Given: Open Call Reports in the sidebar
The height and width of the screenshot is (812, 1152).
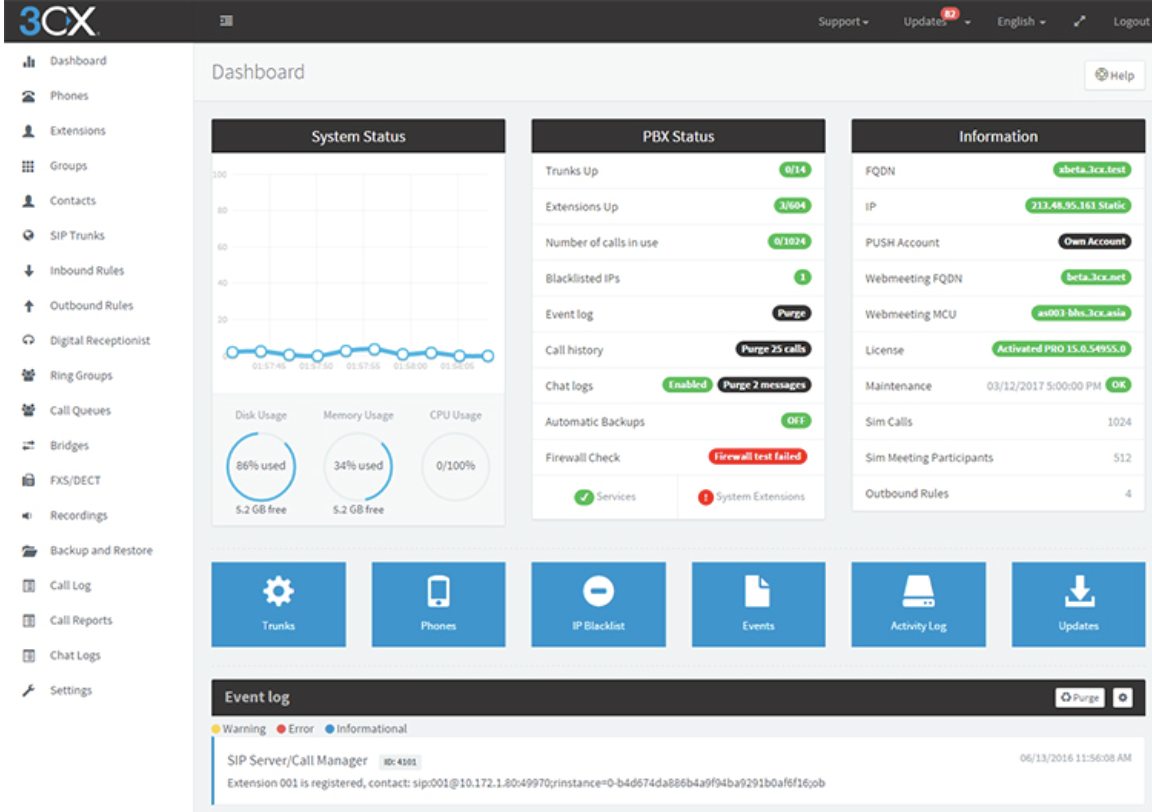Looking at the screenshot, I should (x=81, y=621).
